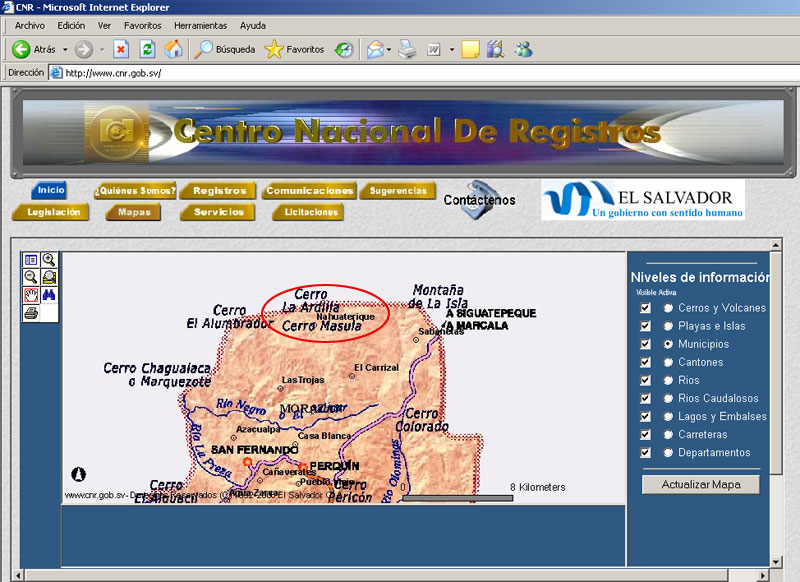Set Carreteras as the active layer
This screenshot has width=800, height=582.
[x=668, y=435]
